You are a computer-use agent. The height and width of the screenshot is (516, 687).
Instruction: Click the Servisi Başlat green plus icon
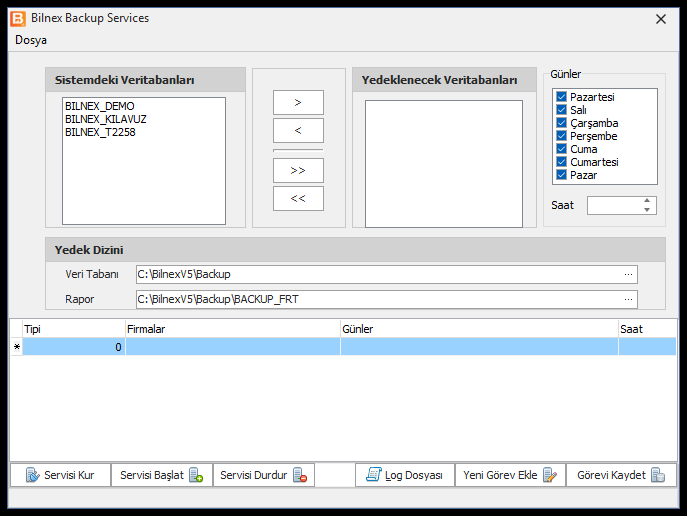pyautogui.click(x=196, y=475)
